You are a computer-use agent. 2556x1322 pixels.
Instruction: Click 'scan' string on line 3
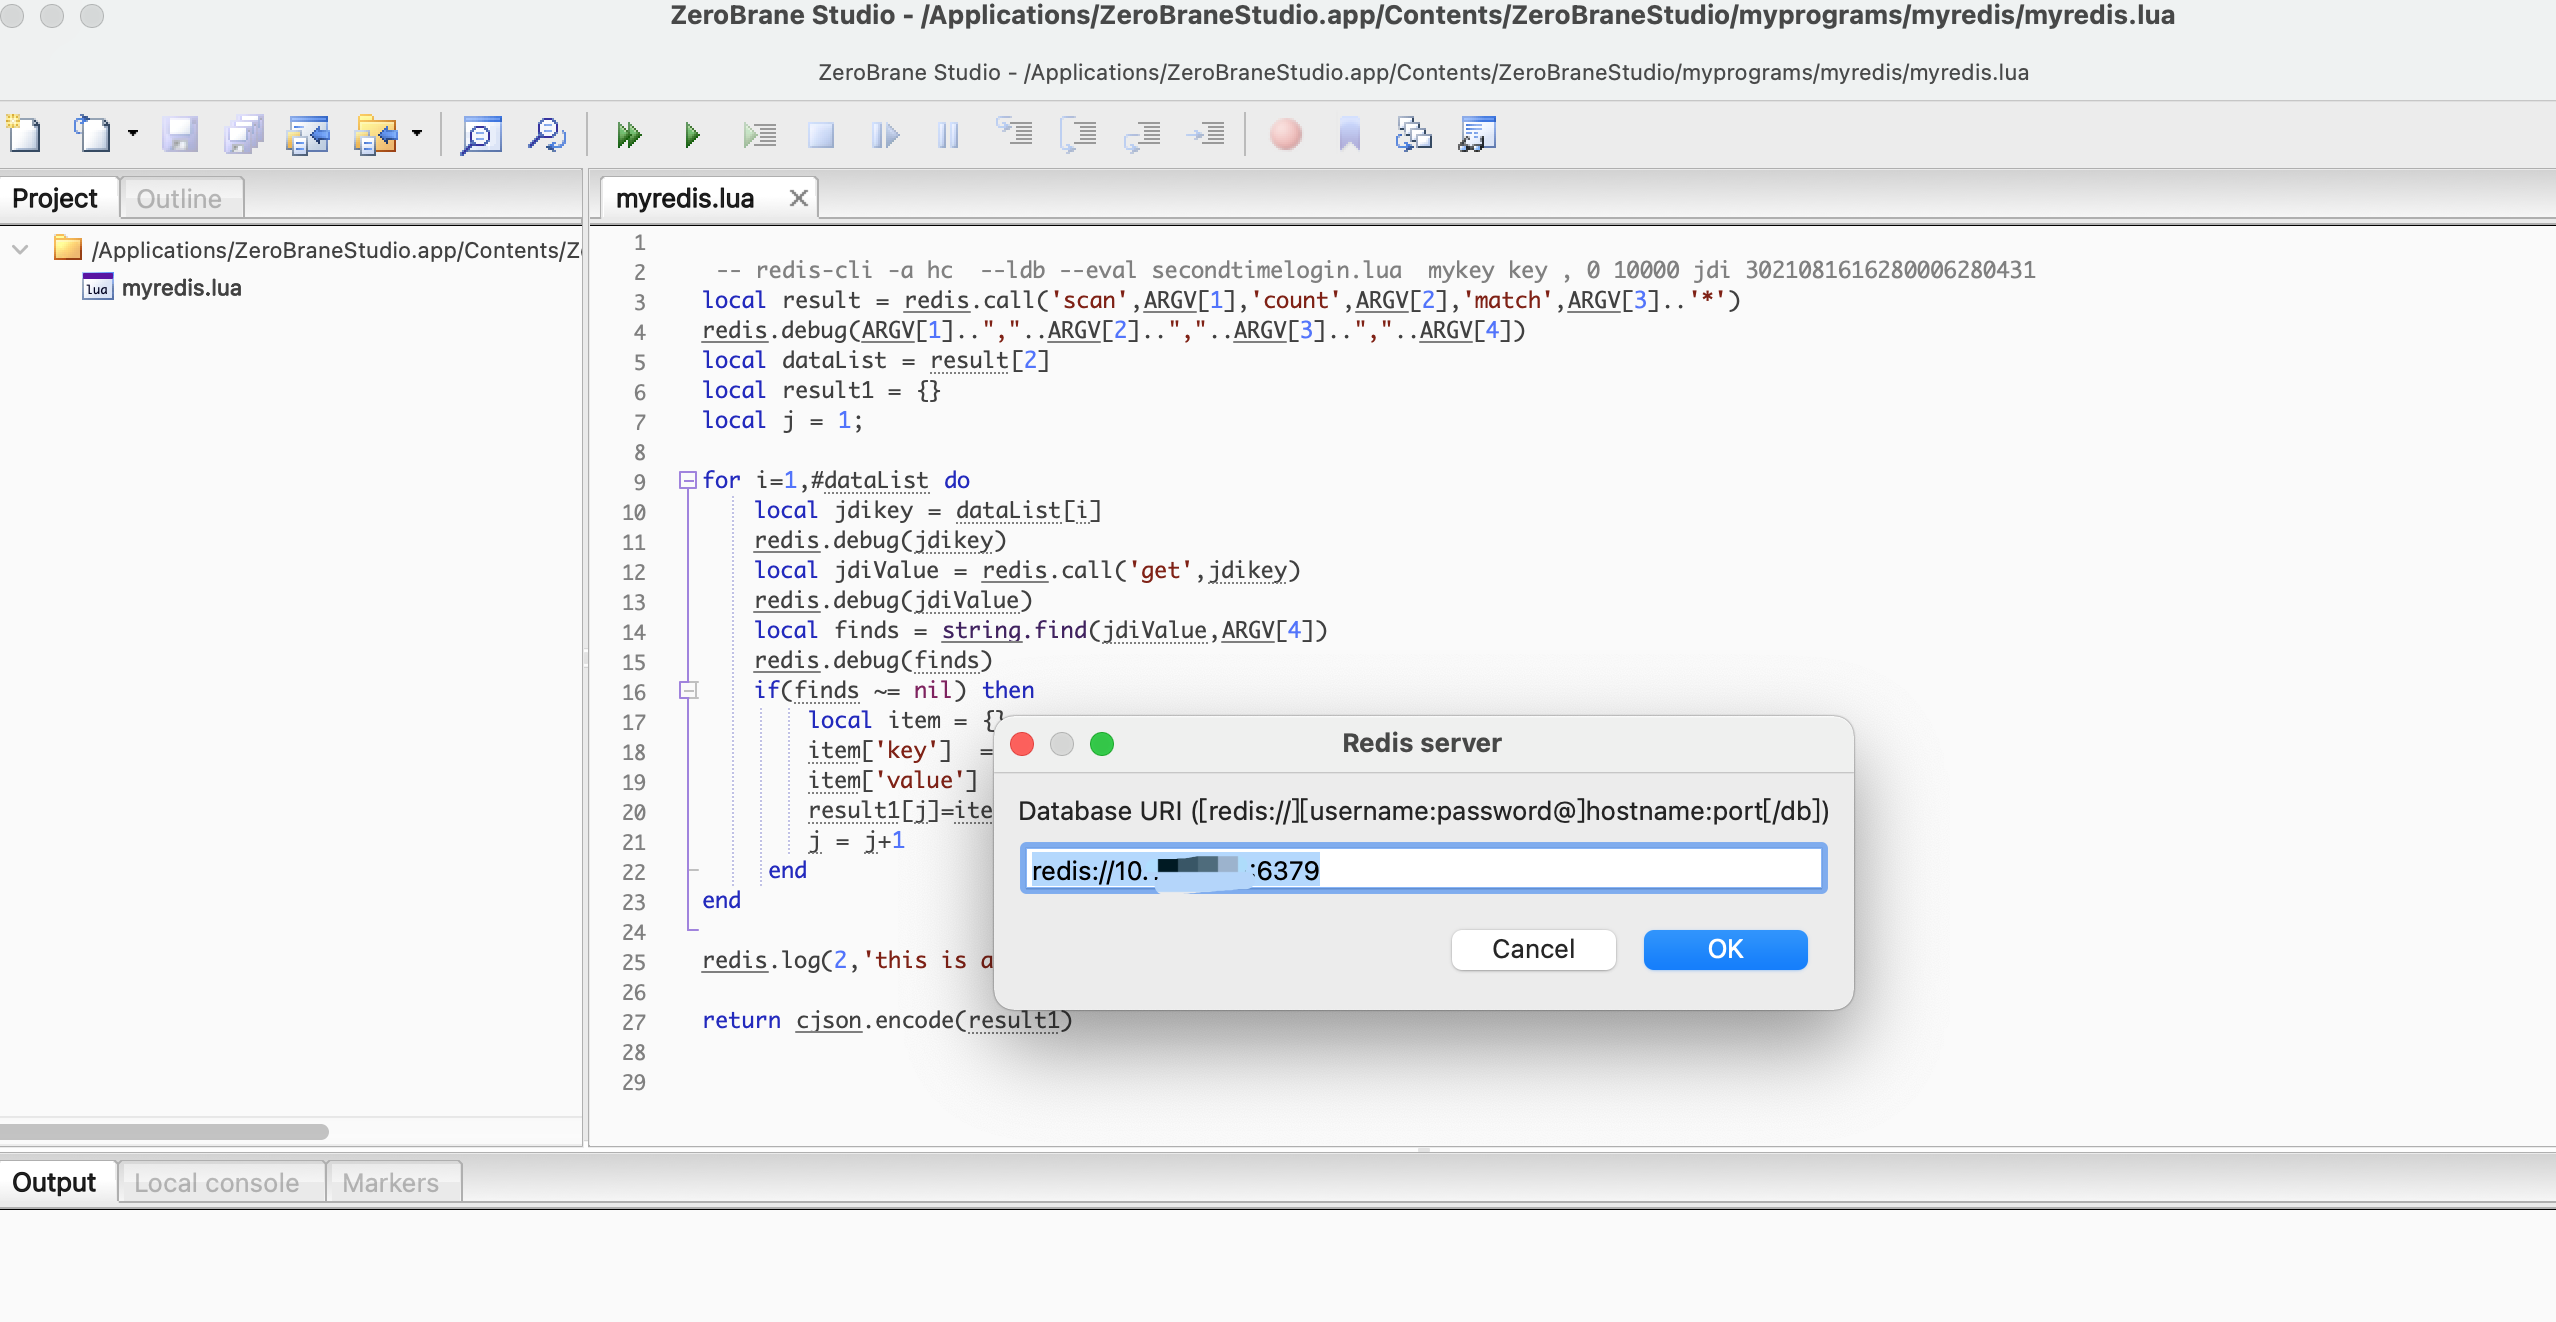coord(1089,300)
